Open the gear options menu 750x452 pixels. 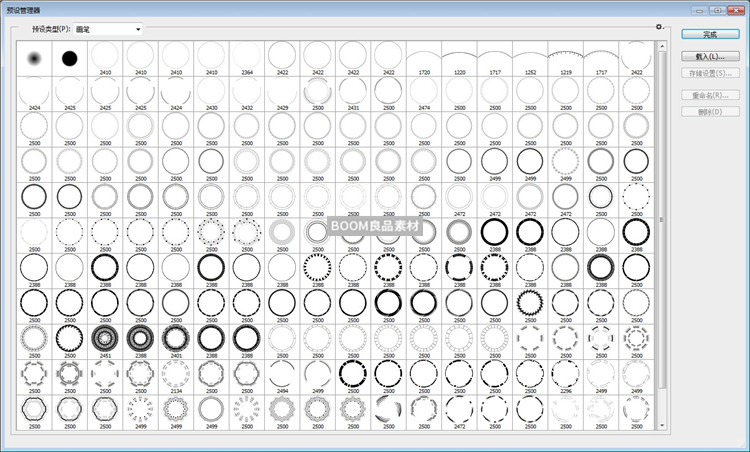(659, 27)
